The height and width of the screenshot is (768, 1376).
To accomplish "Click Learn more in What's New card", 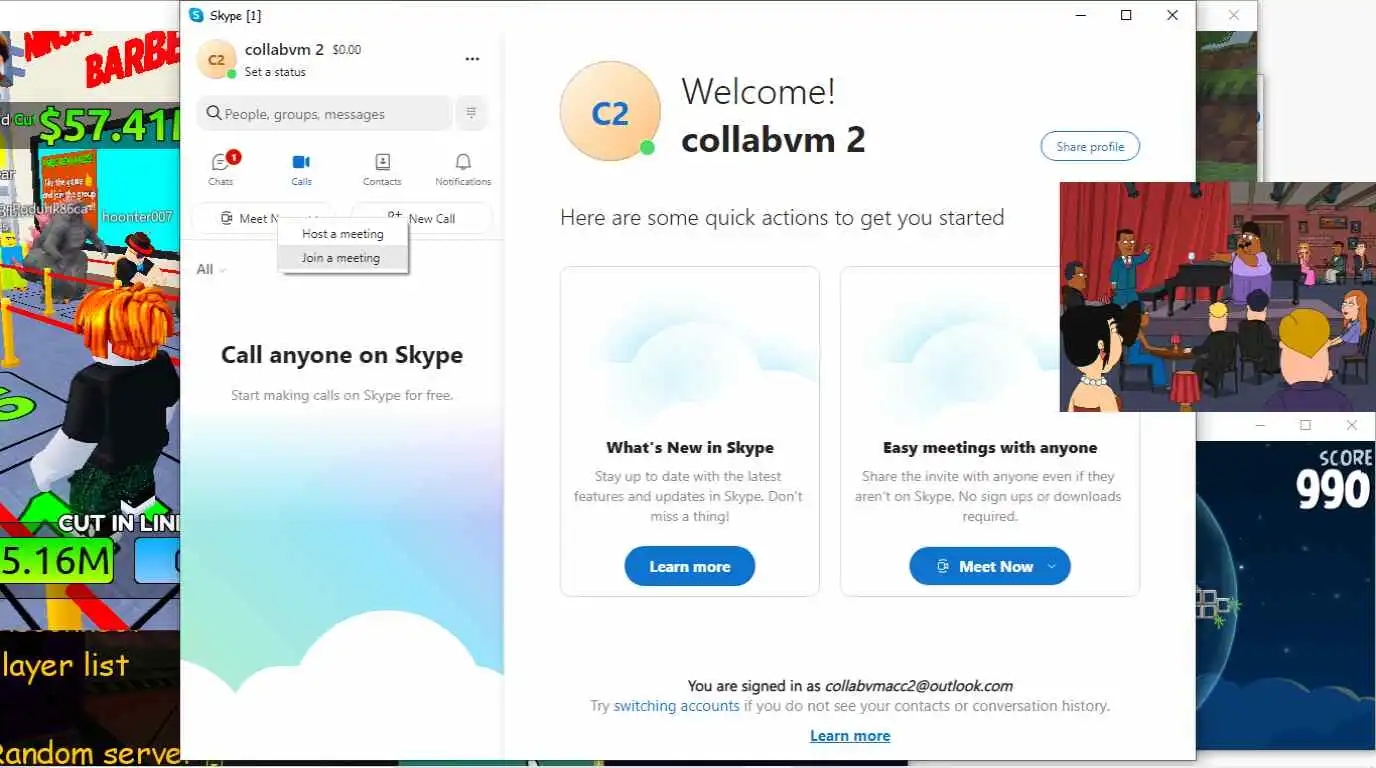I will tap(690, 566).
